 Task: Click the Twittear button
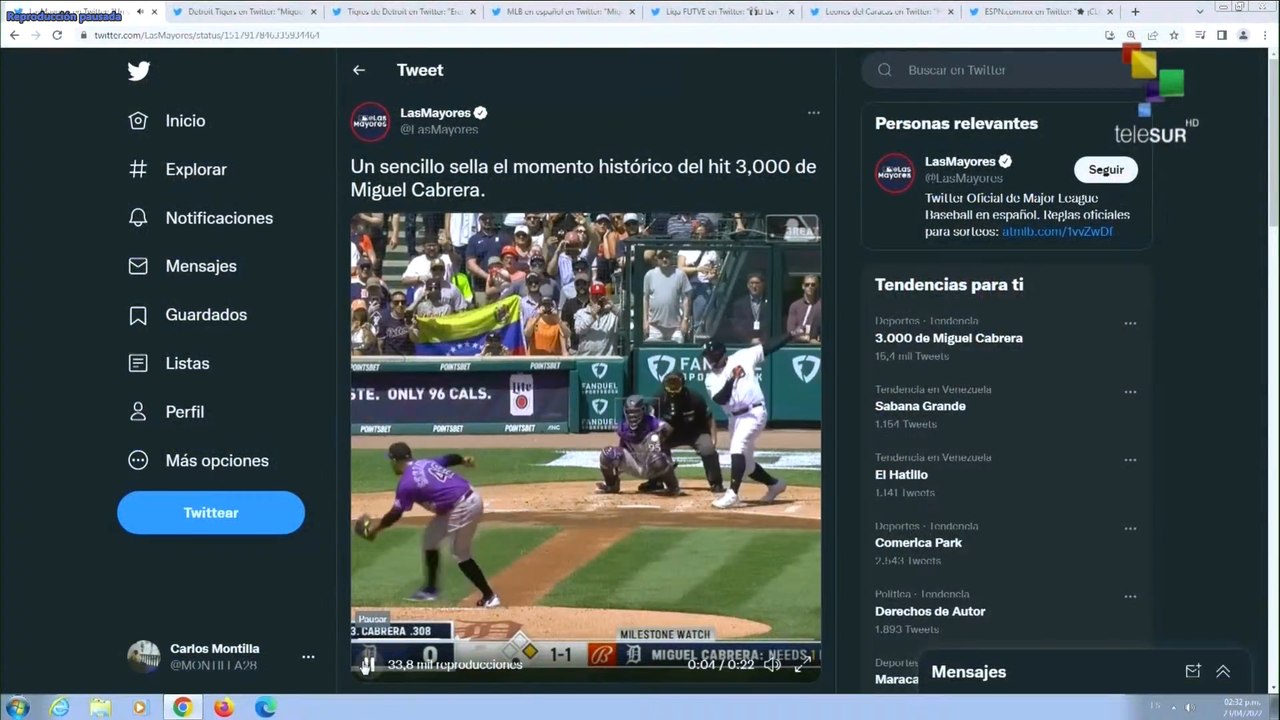pos(211,513)
